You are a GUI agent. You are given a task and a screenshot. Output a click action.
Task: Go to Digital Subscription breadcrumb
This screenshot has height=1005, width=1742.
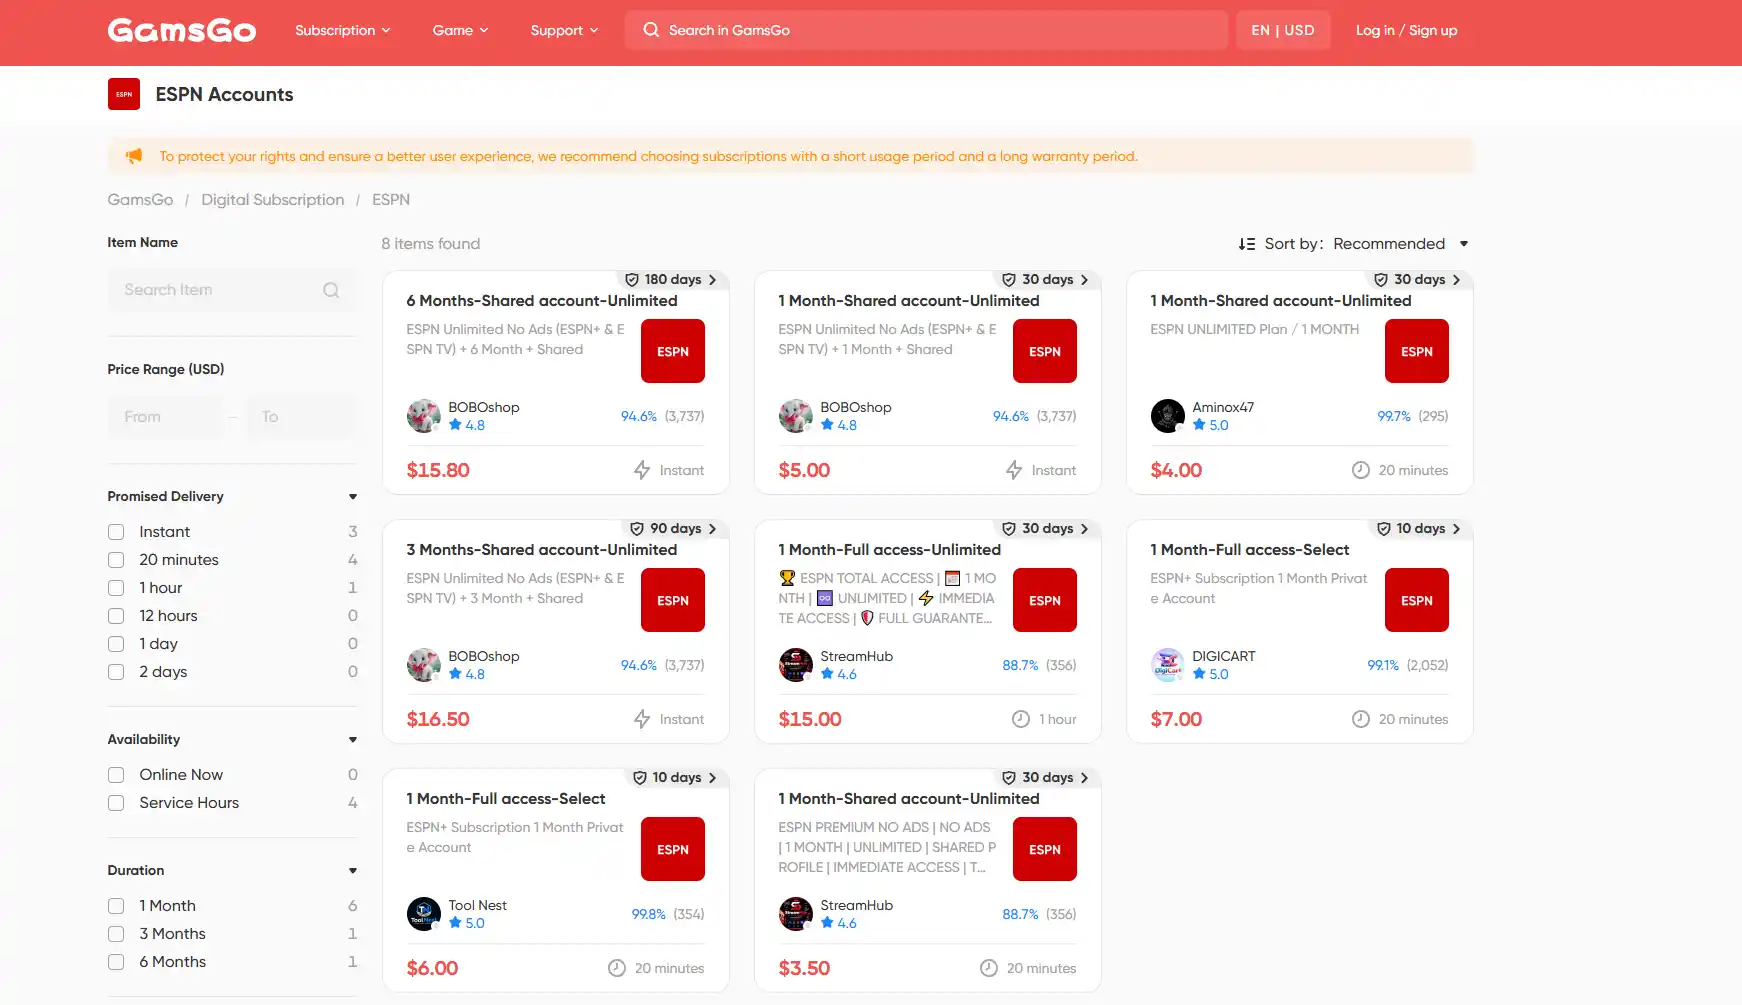pyautogui.click(x=273, y=200)
